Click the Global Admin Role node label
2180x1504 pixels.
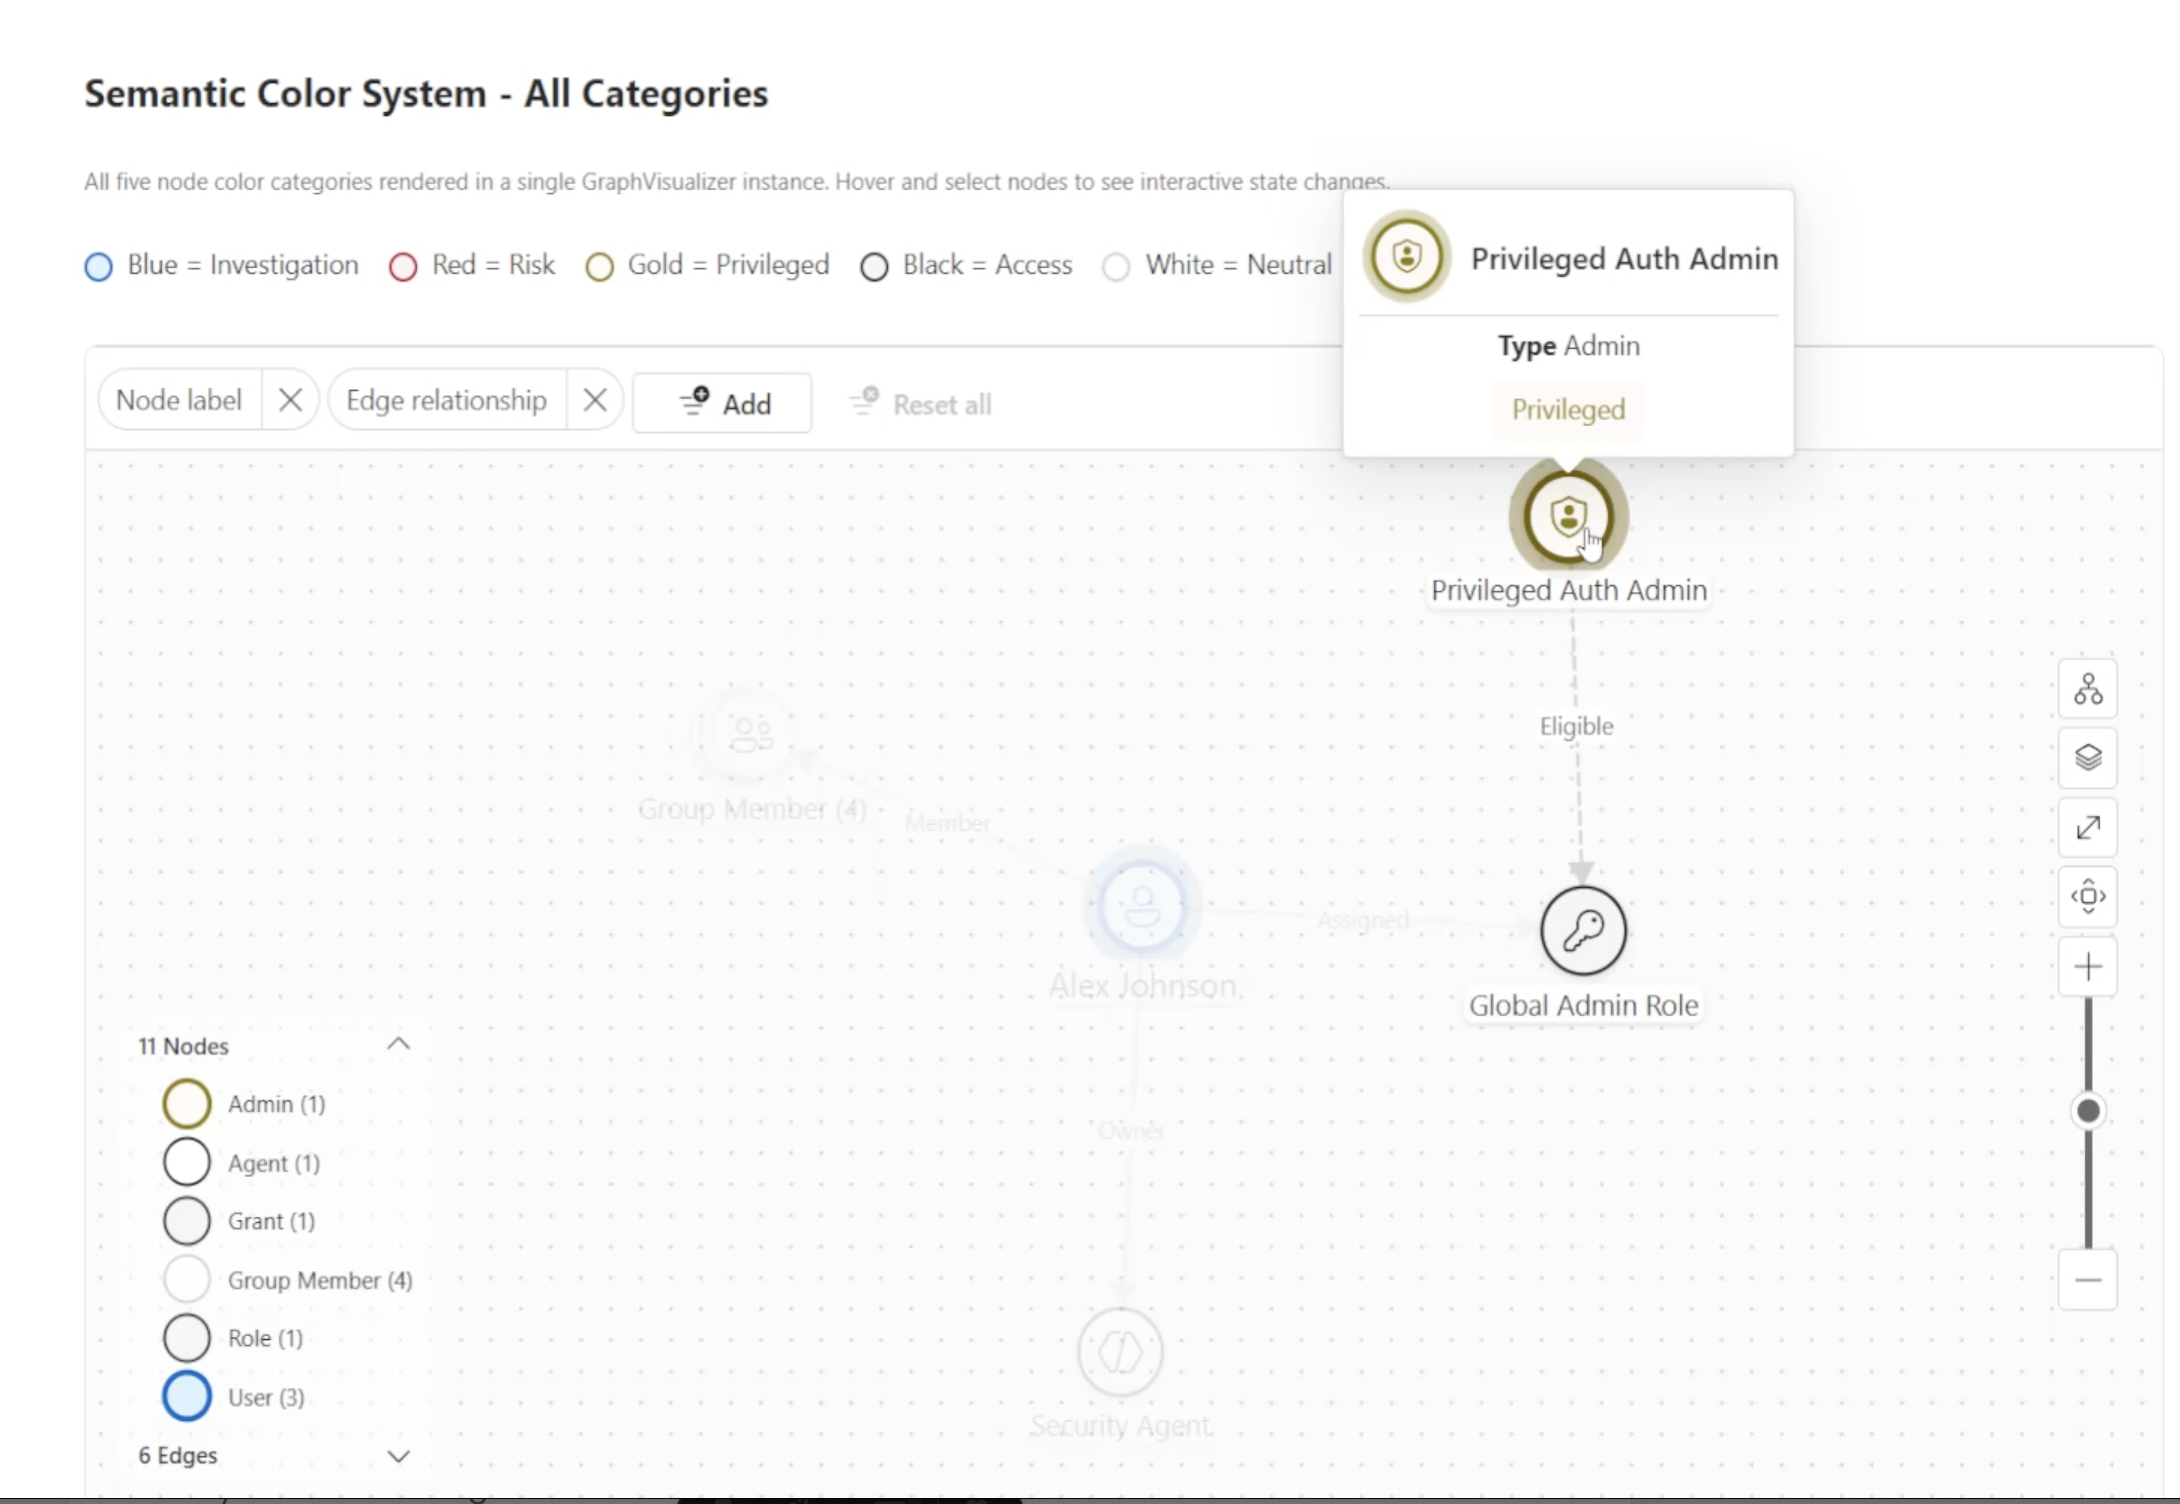pyautogui.click(x=1583, y=1005)
